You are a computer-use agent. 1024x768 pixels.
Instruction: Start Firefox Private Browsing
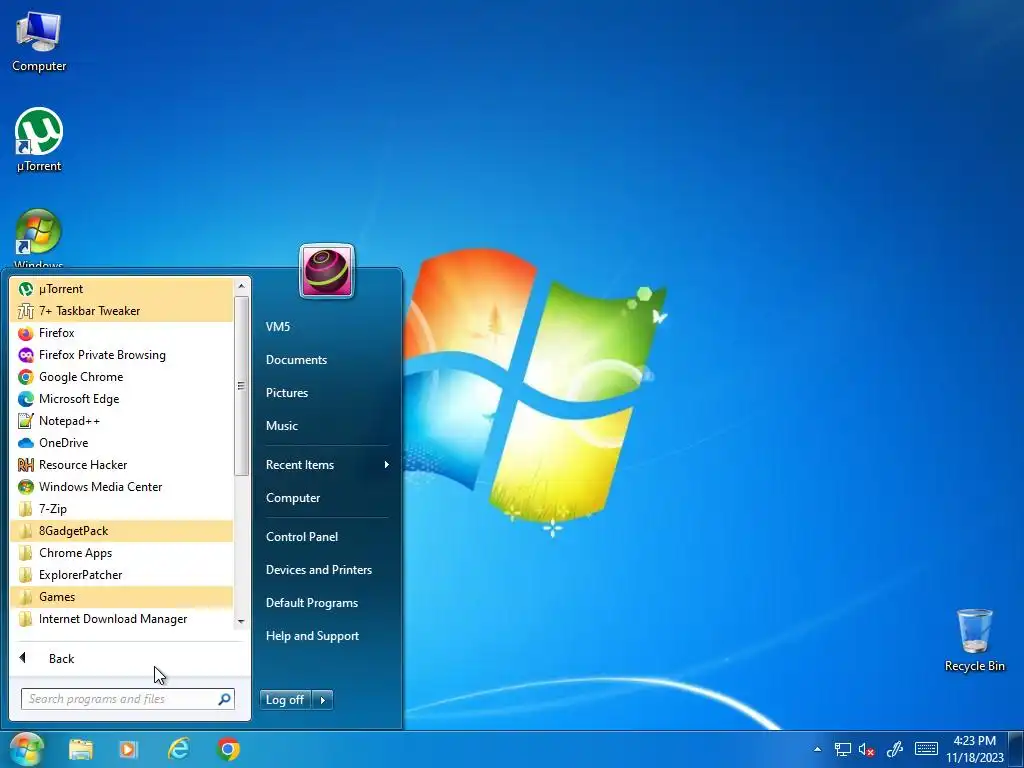(121, 355)
